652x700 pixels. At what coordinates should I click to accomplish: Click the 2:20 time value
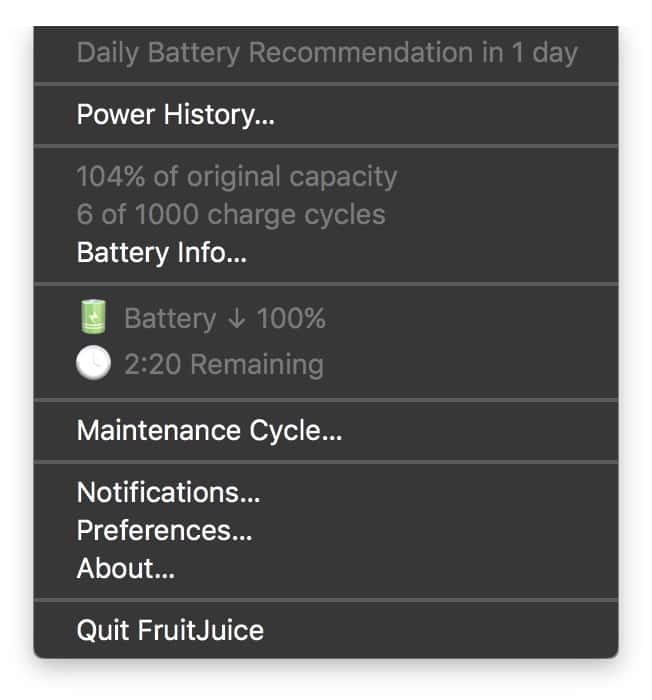click(x=153, y=365)
